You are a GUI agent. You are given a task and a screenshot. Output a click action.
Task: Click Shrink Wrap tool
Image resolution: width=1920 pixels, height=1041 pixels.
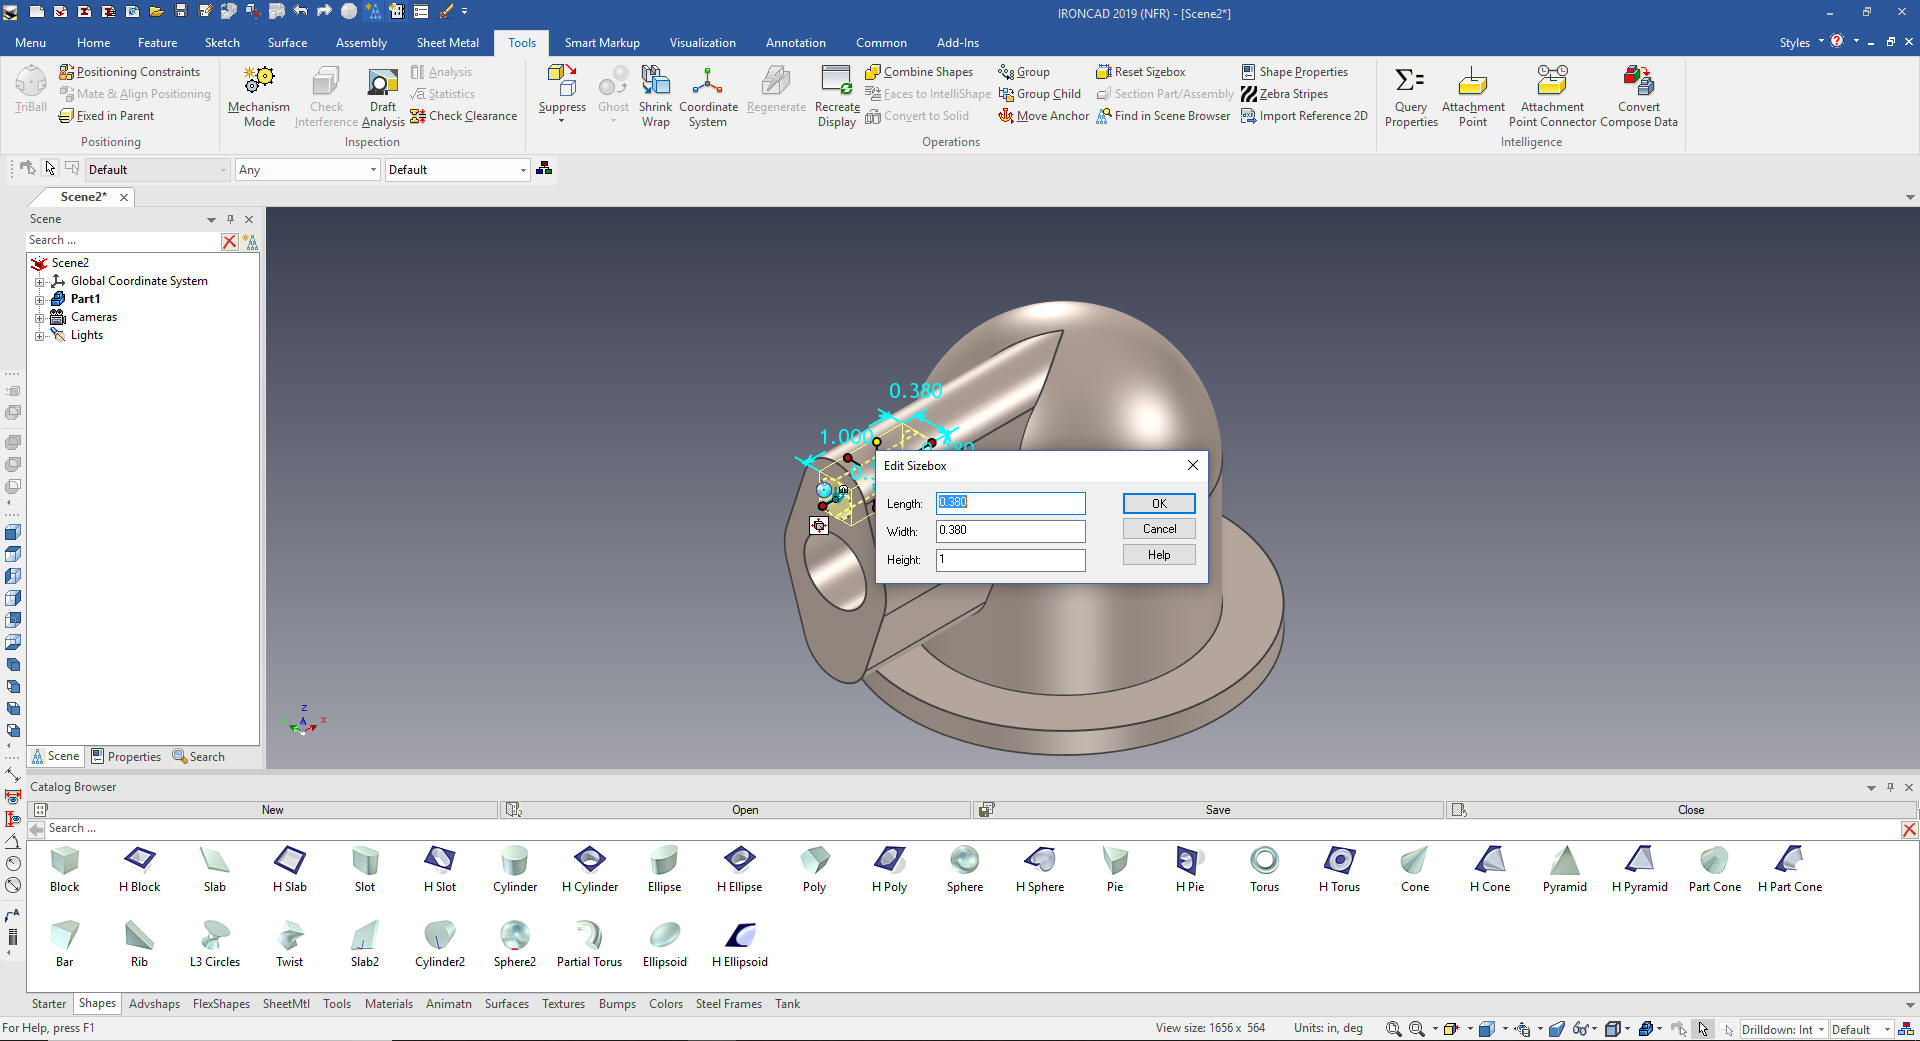[655, 97]
